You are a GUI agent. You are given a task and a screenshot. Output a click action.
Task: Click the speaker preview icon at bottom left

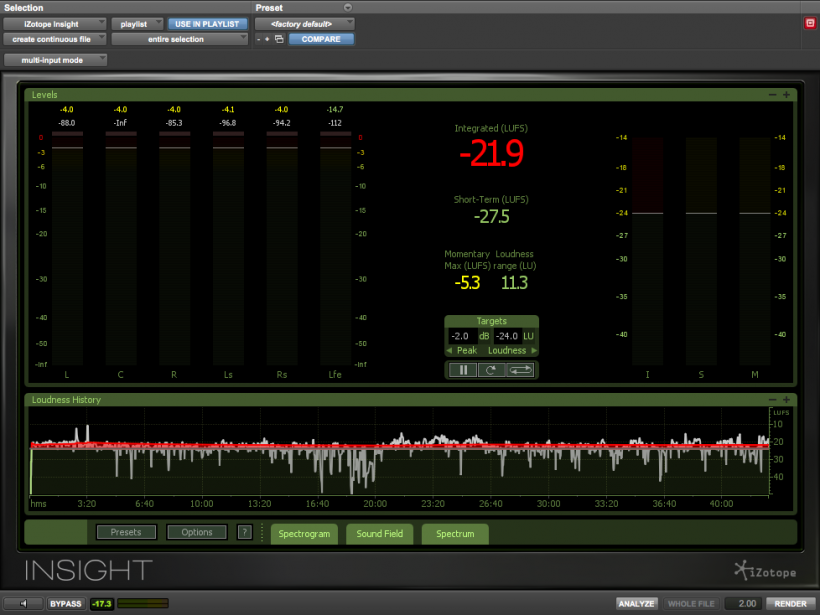[x=23, y=603]
